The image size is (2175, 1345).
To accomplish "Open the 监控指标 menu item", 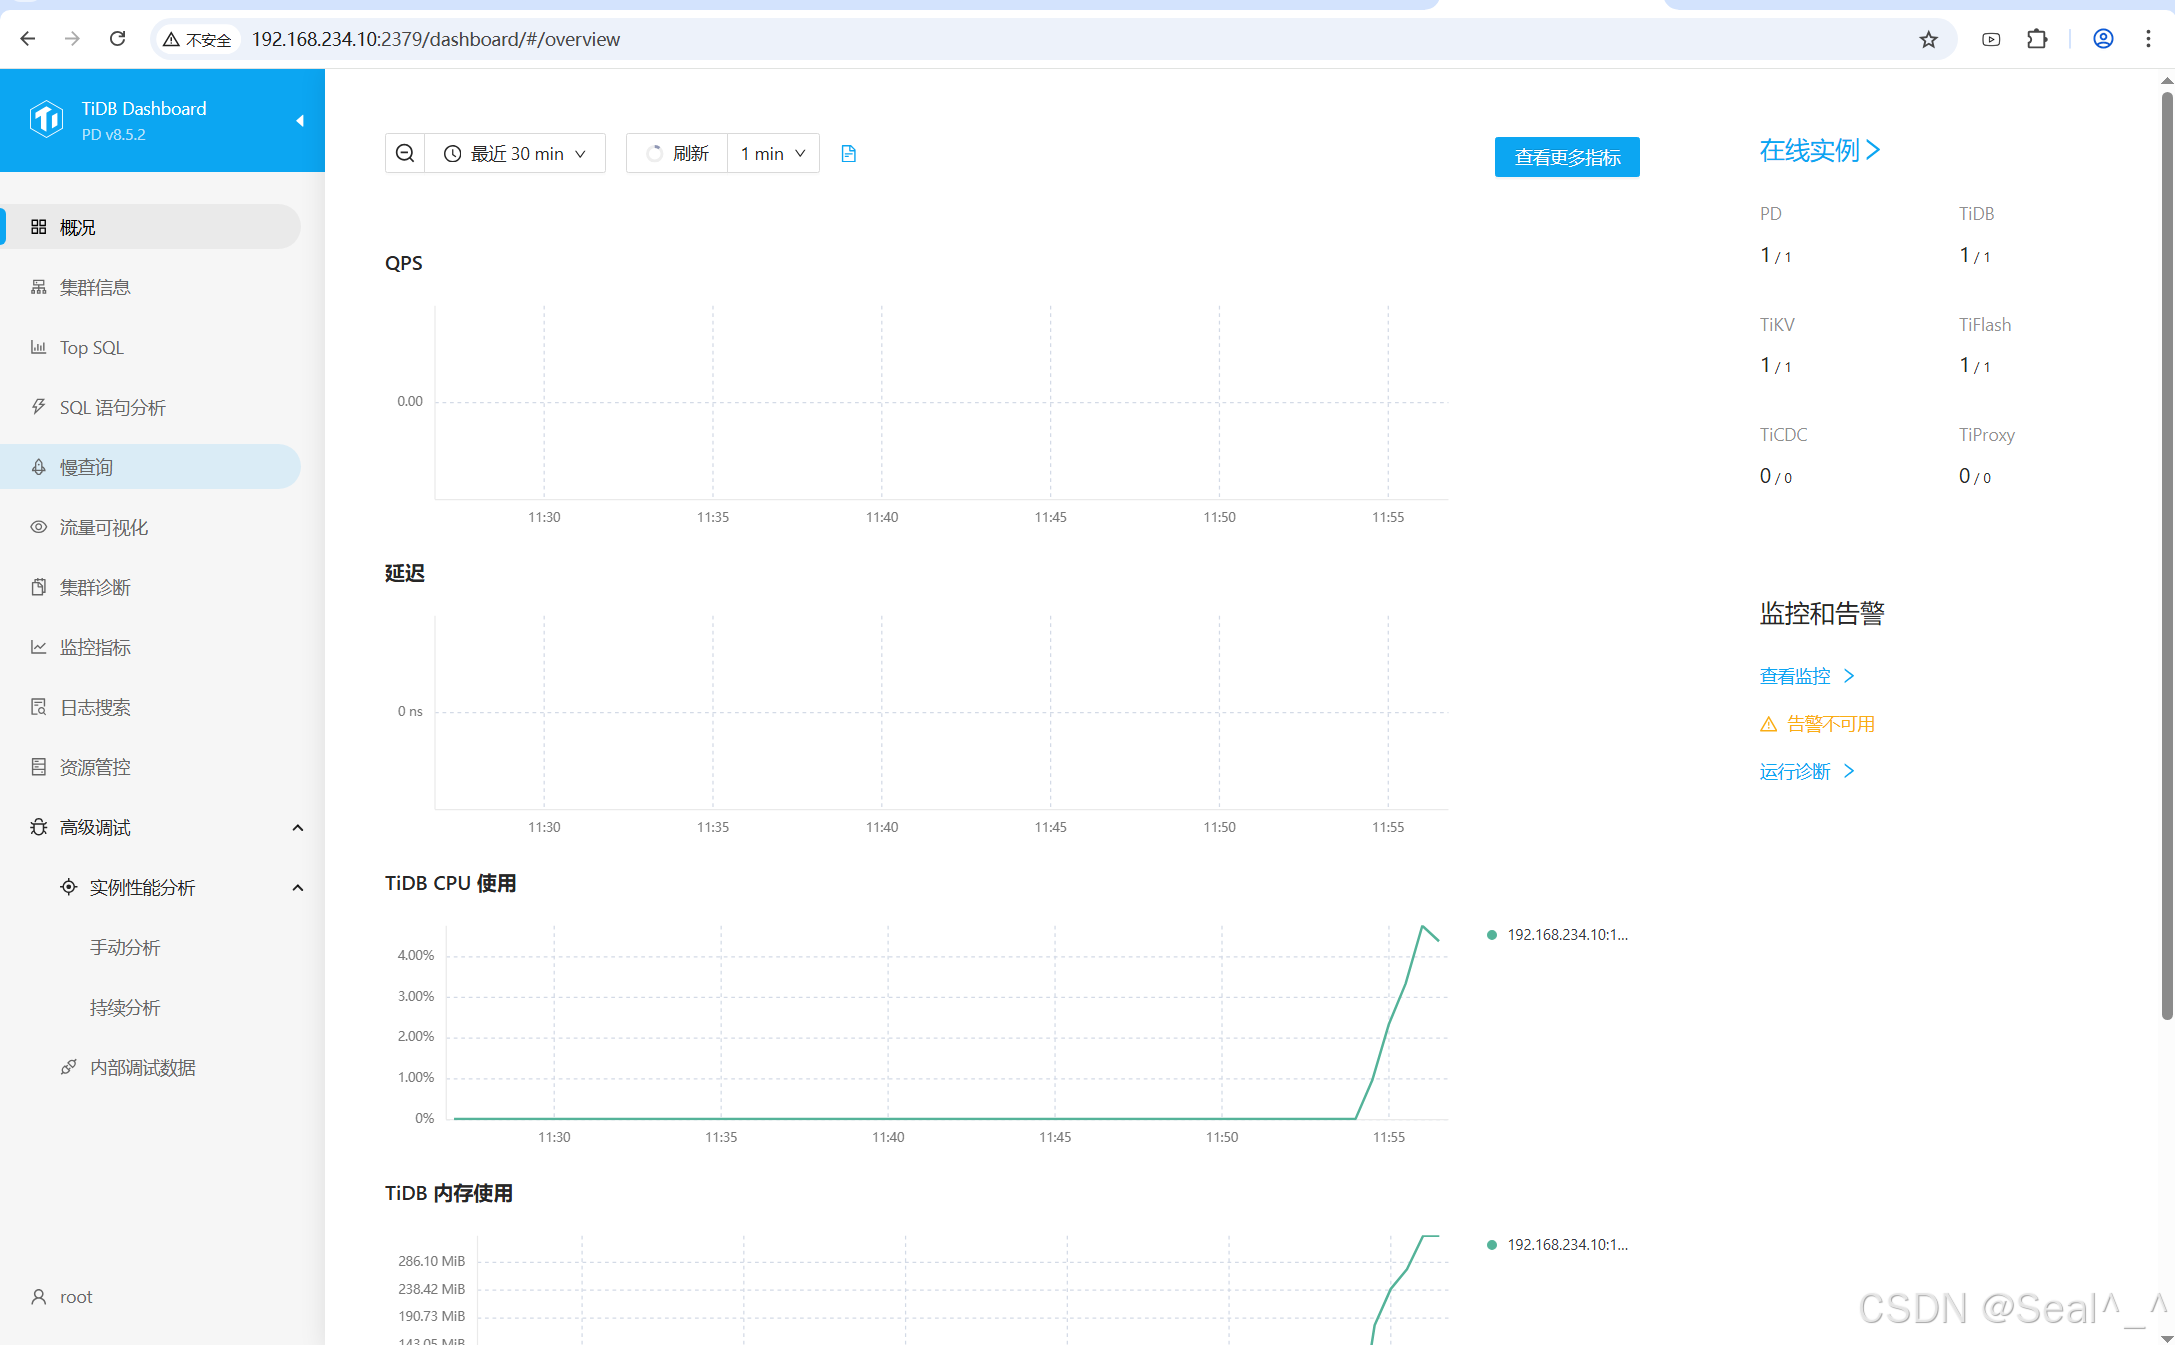I will (x=150, y=647).
